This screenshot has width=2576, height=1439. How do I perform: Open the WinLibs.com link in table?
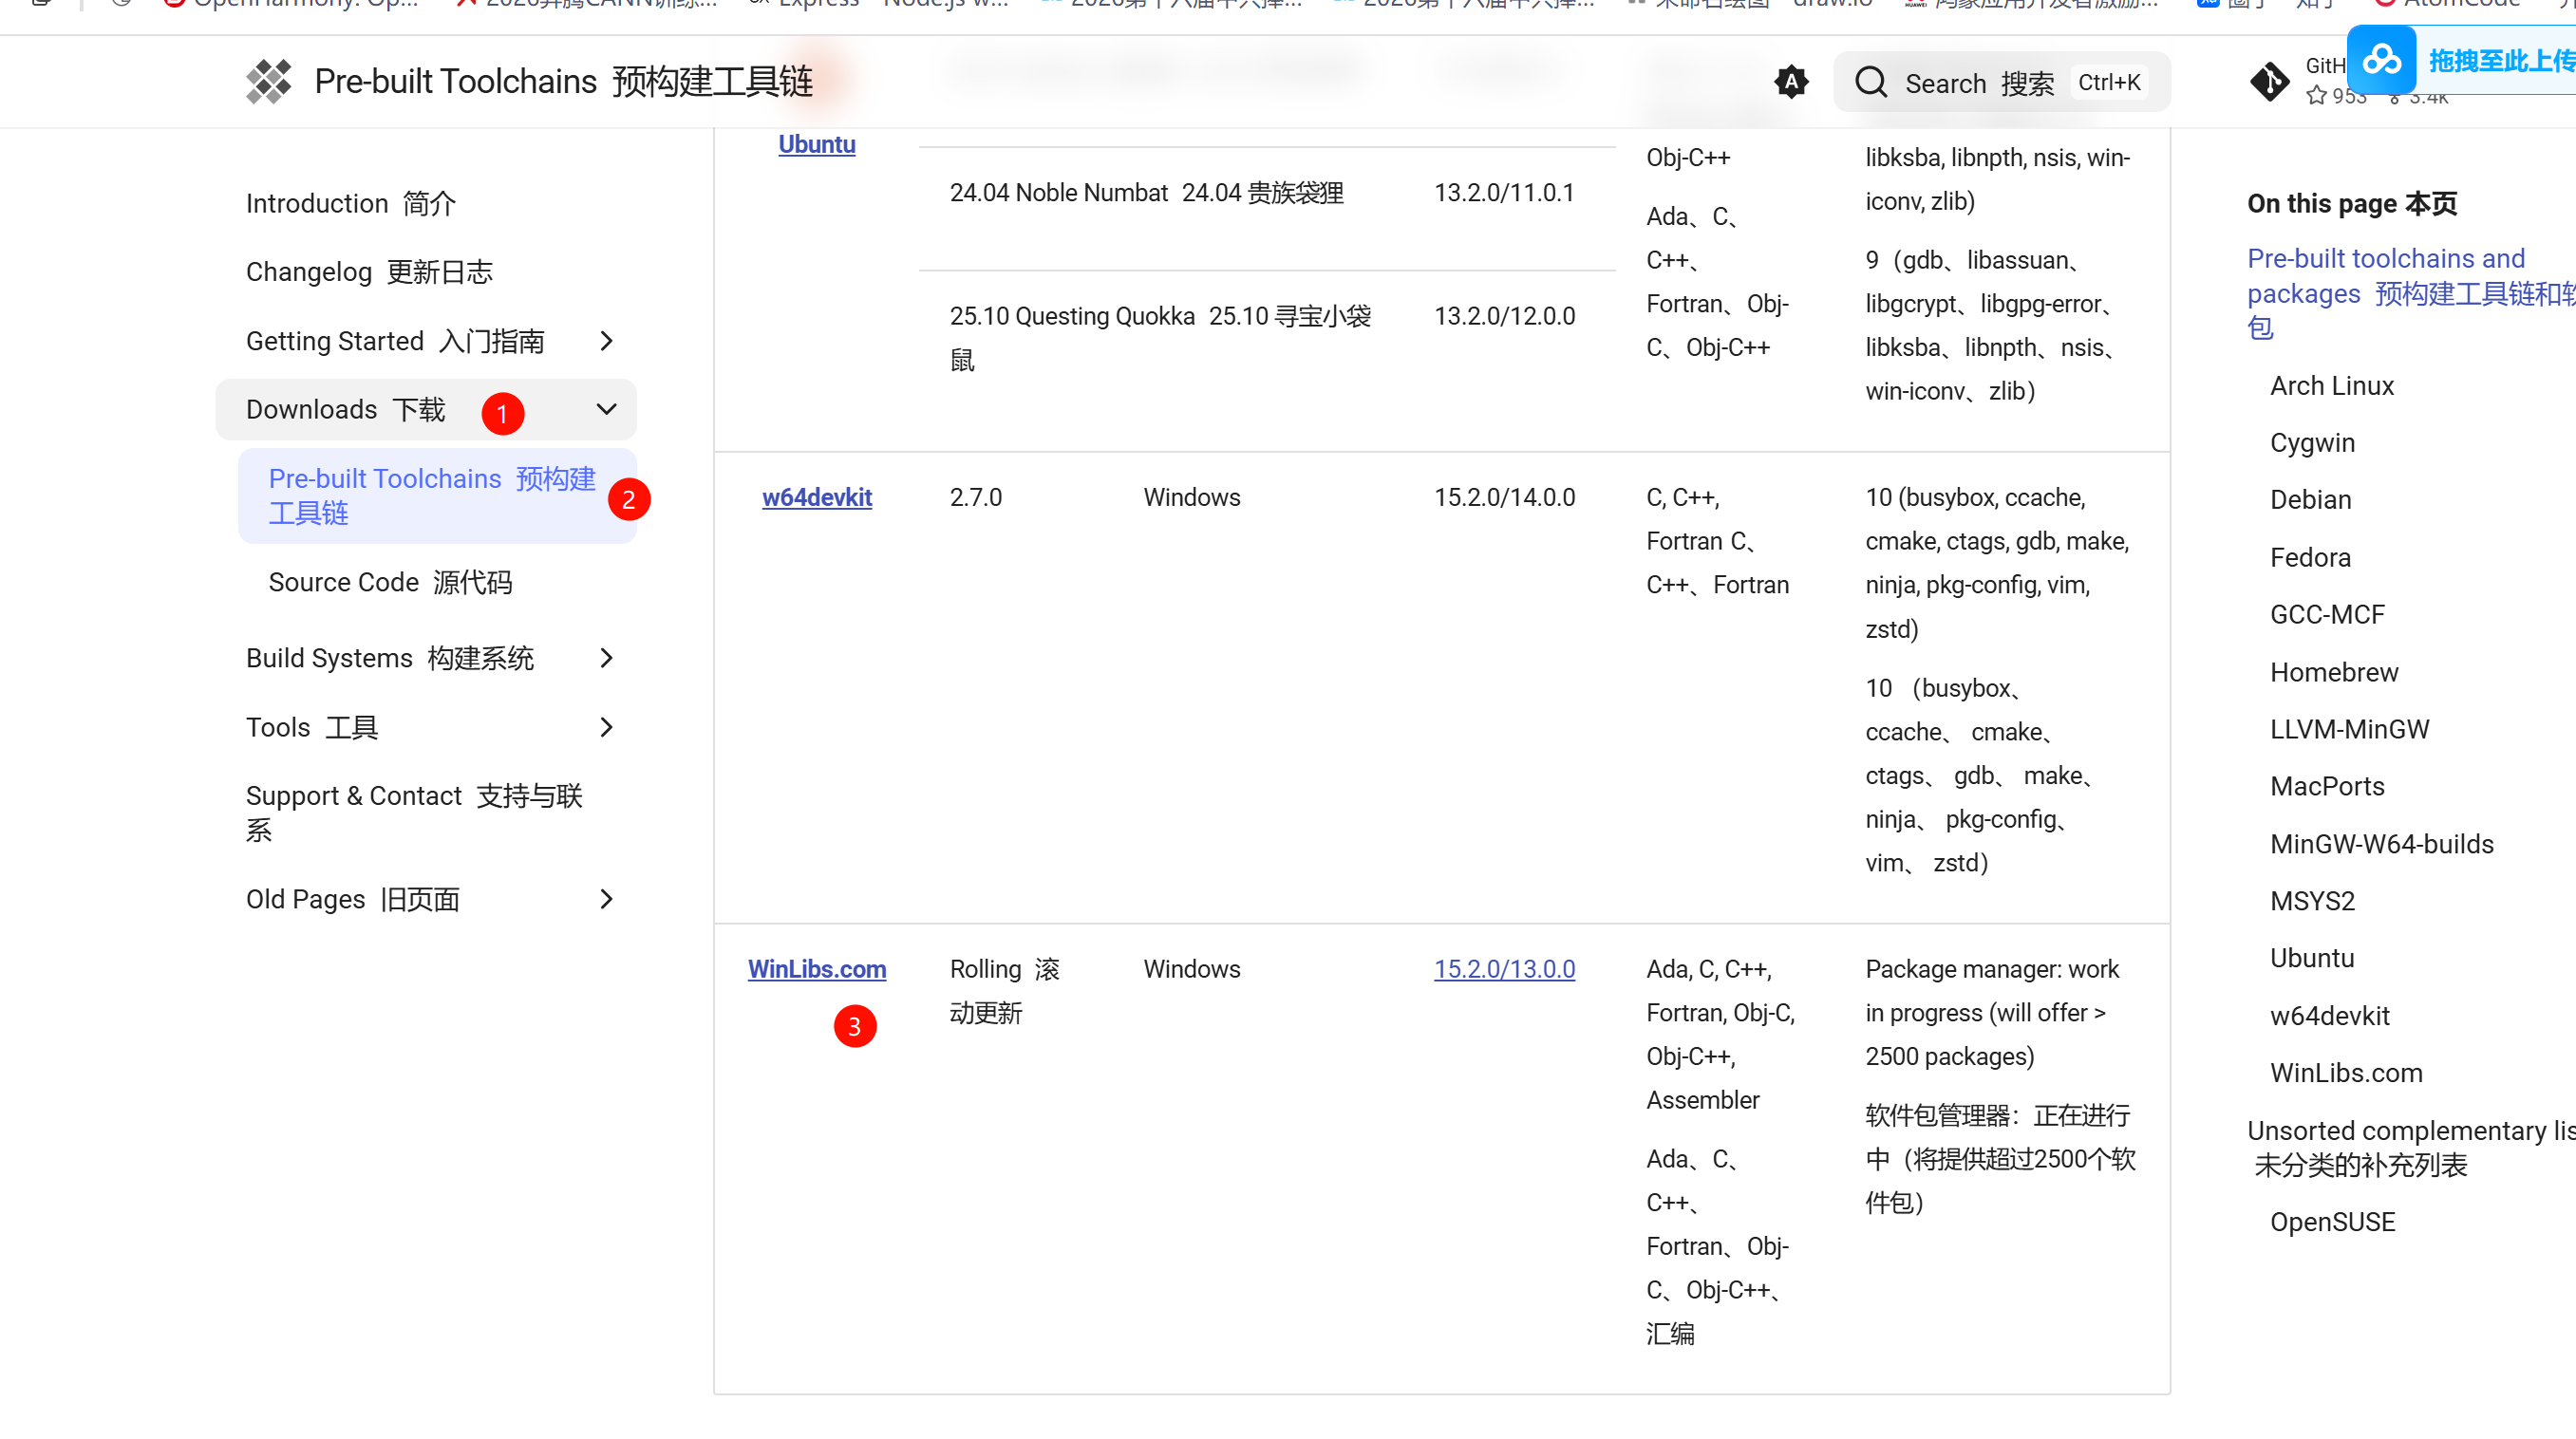coord(816,969)
